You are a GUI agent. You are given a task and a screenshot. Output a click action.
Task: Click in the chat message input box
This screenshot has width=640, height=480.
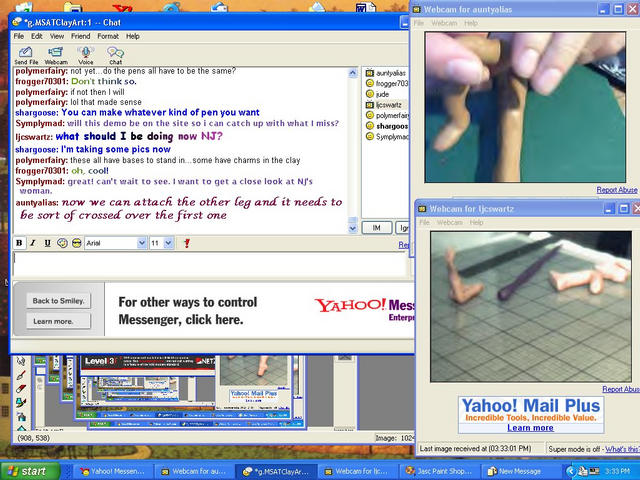point(210,264)
